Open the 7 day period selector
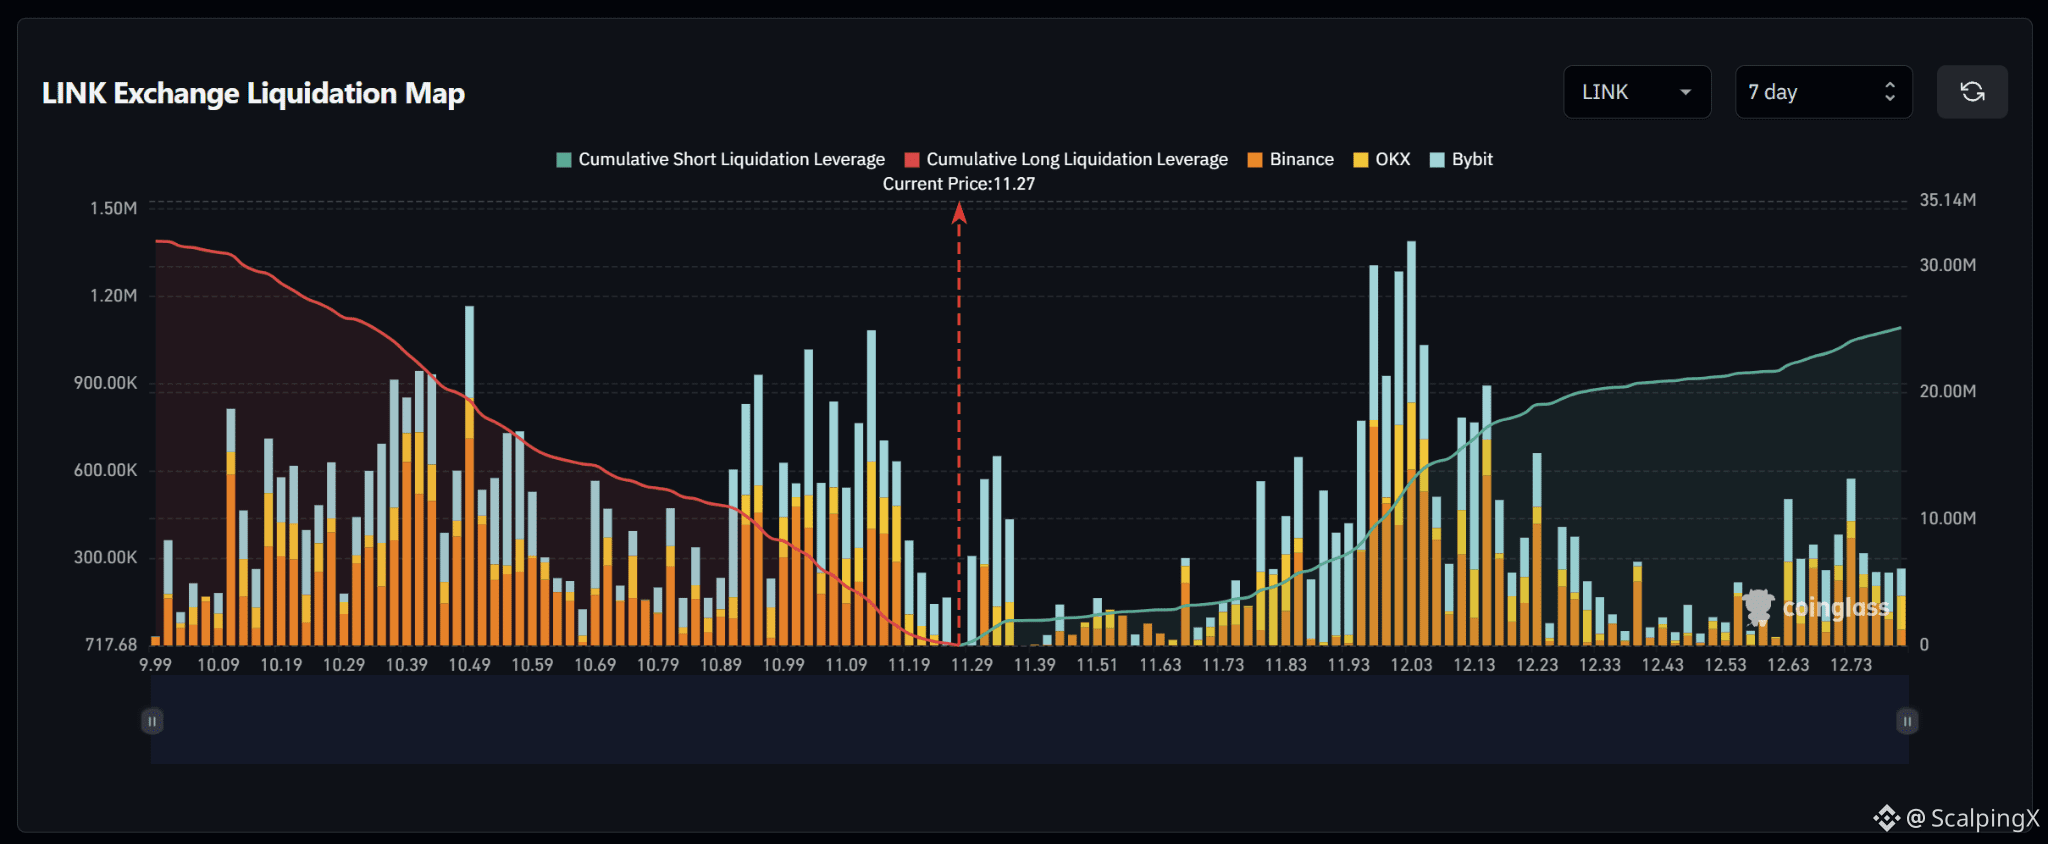Image resolution: width=2048 pixels, height=844 pixels. coord(1824,92)
